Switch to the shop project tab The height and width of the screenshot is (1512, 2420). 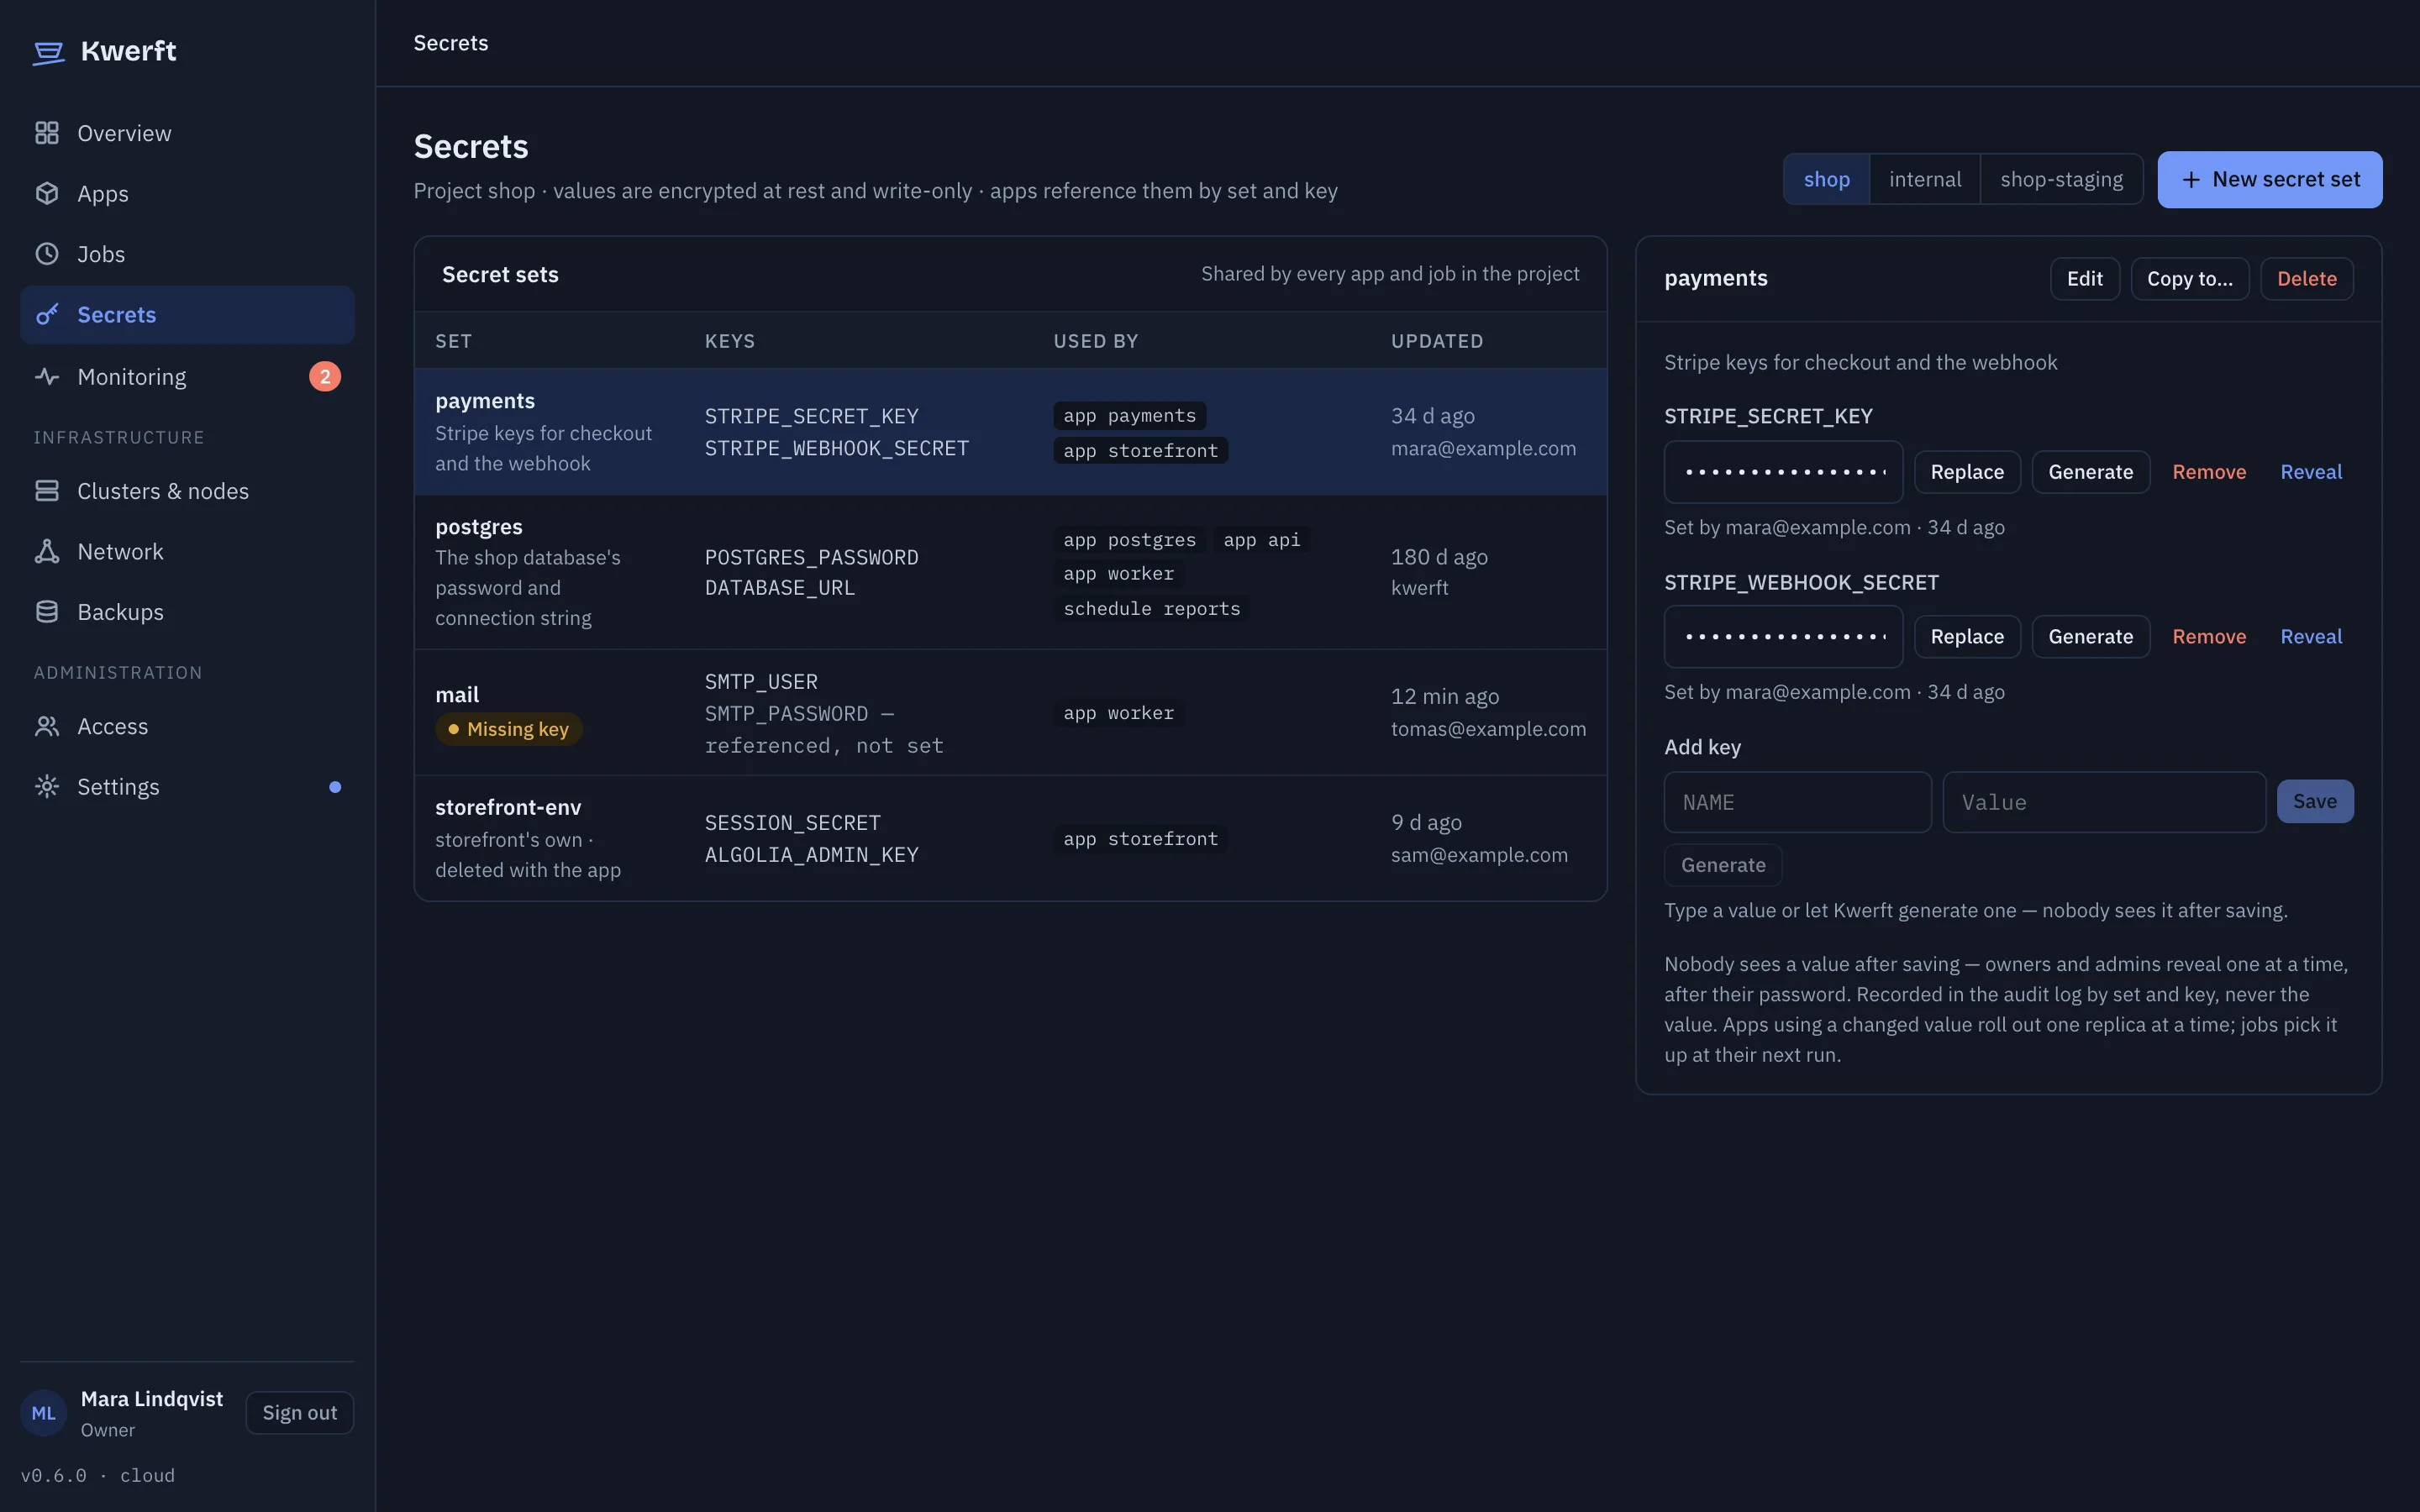pyautogui.click(x=1826, y=179)
